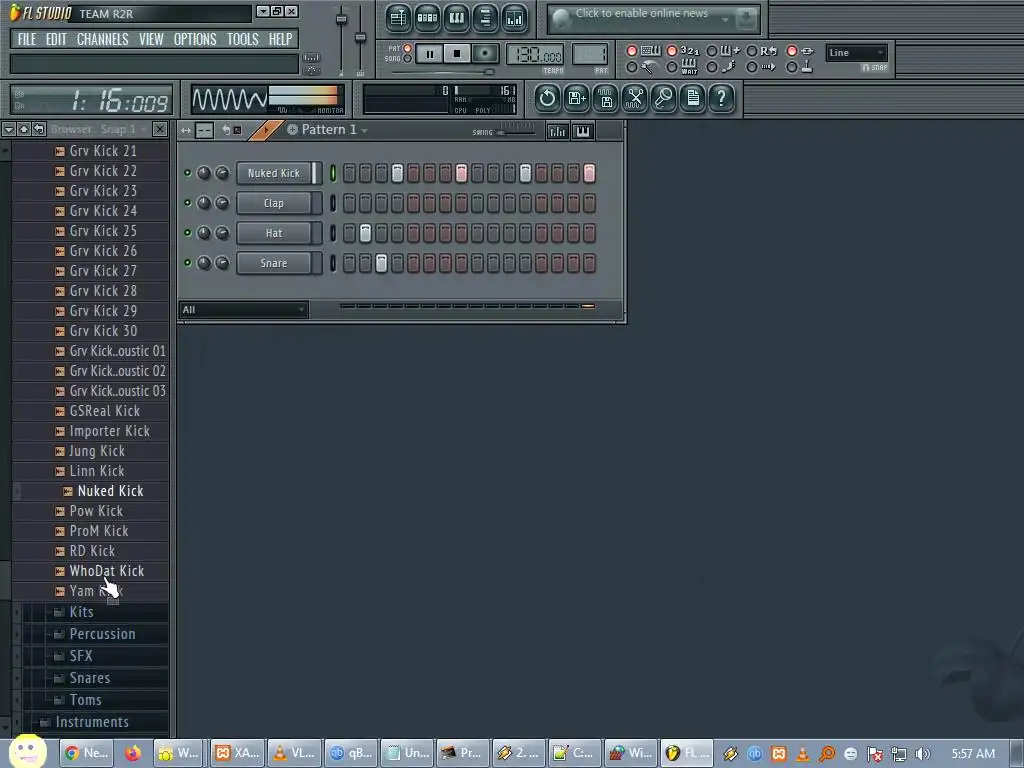1024x768 pixels.
Task: Click the Clap channel button
Action: (274, 203)
